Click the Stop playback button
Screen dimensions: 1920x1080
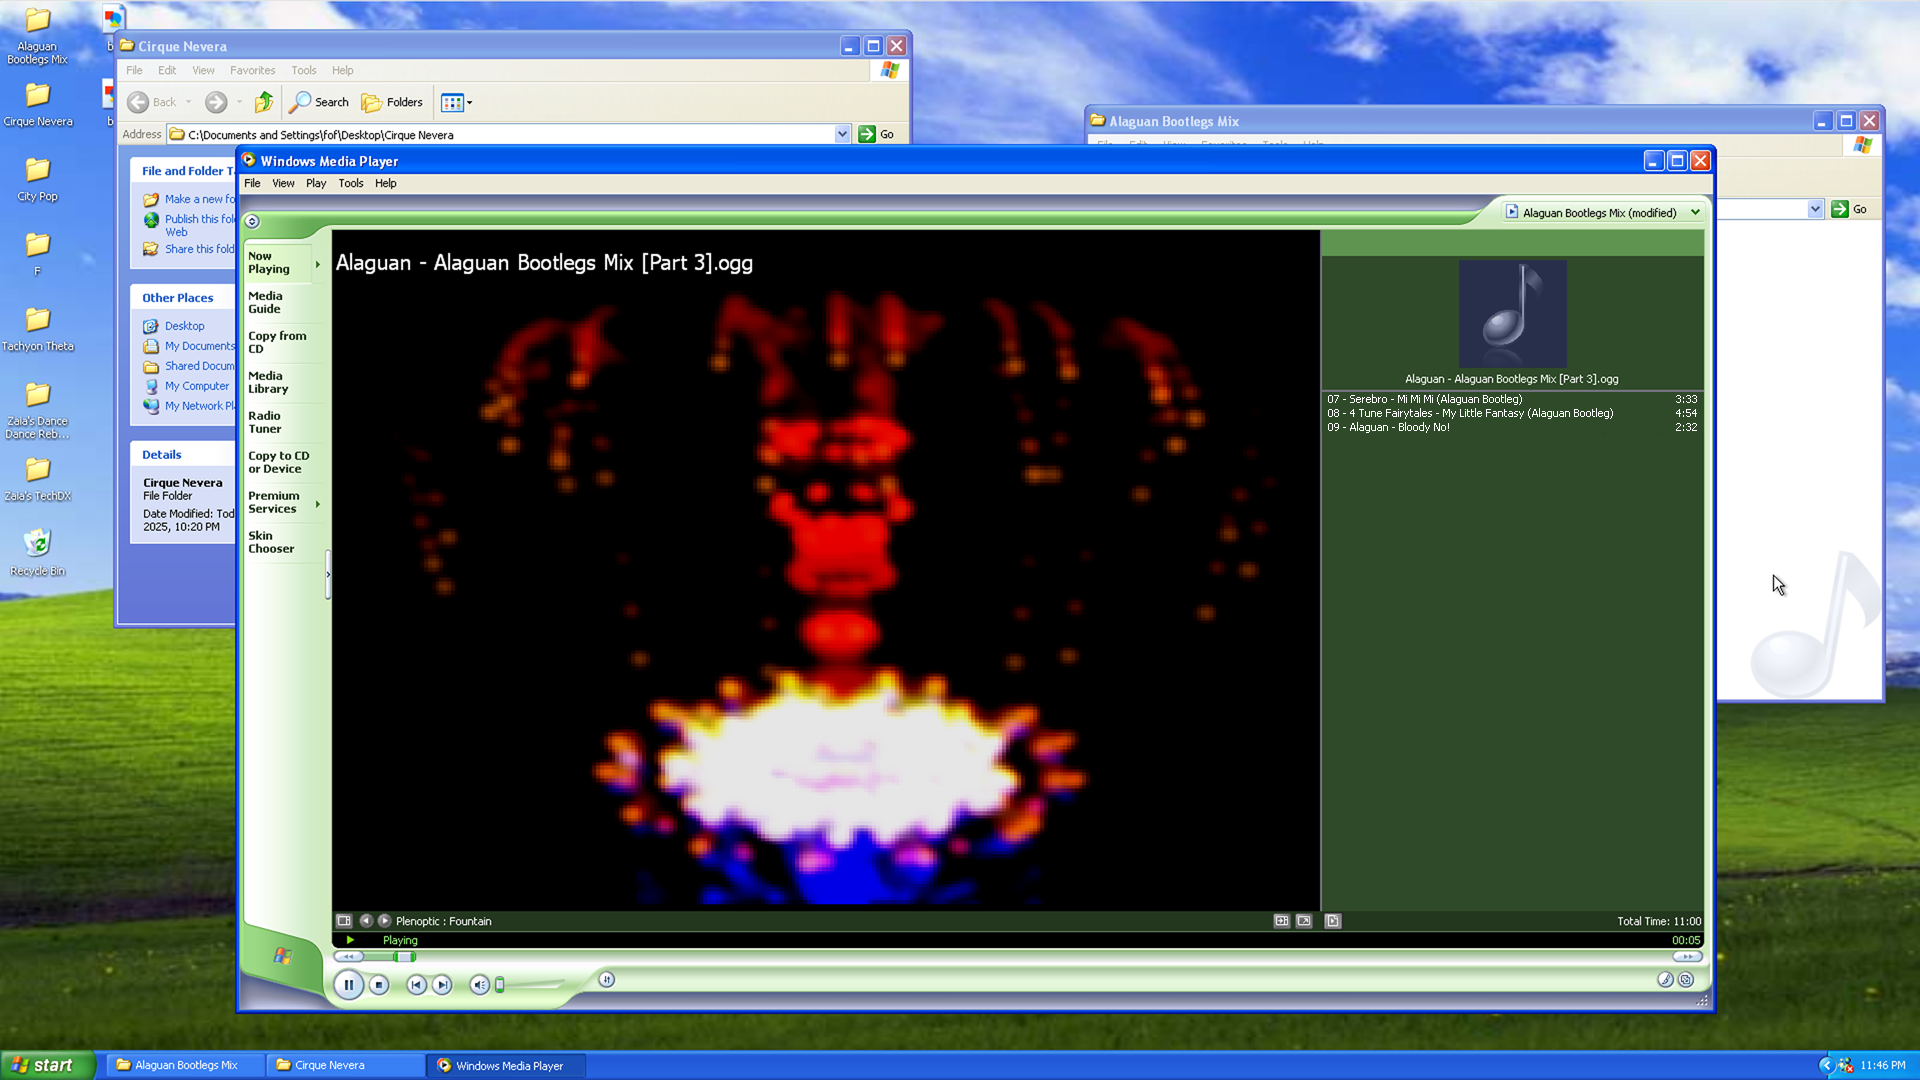pyautogui.click(x=379, y=985)
